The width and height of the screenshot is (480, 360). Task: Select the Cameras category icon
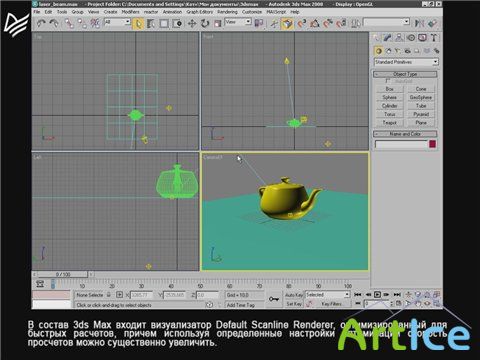[x=407, y=51]
